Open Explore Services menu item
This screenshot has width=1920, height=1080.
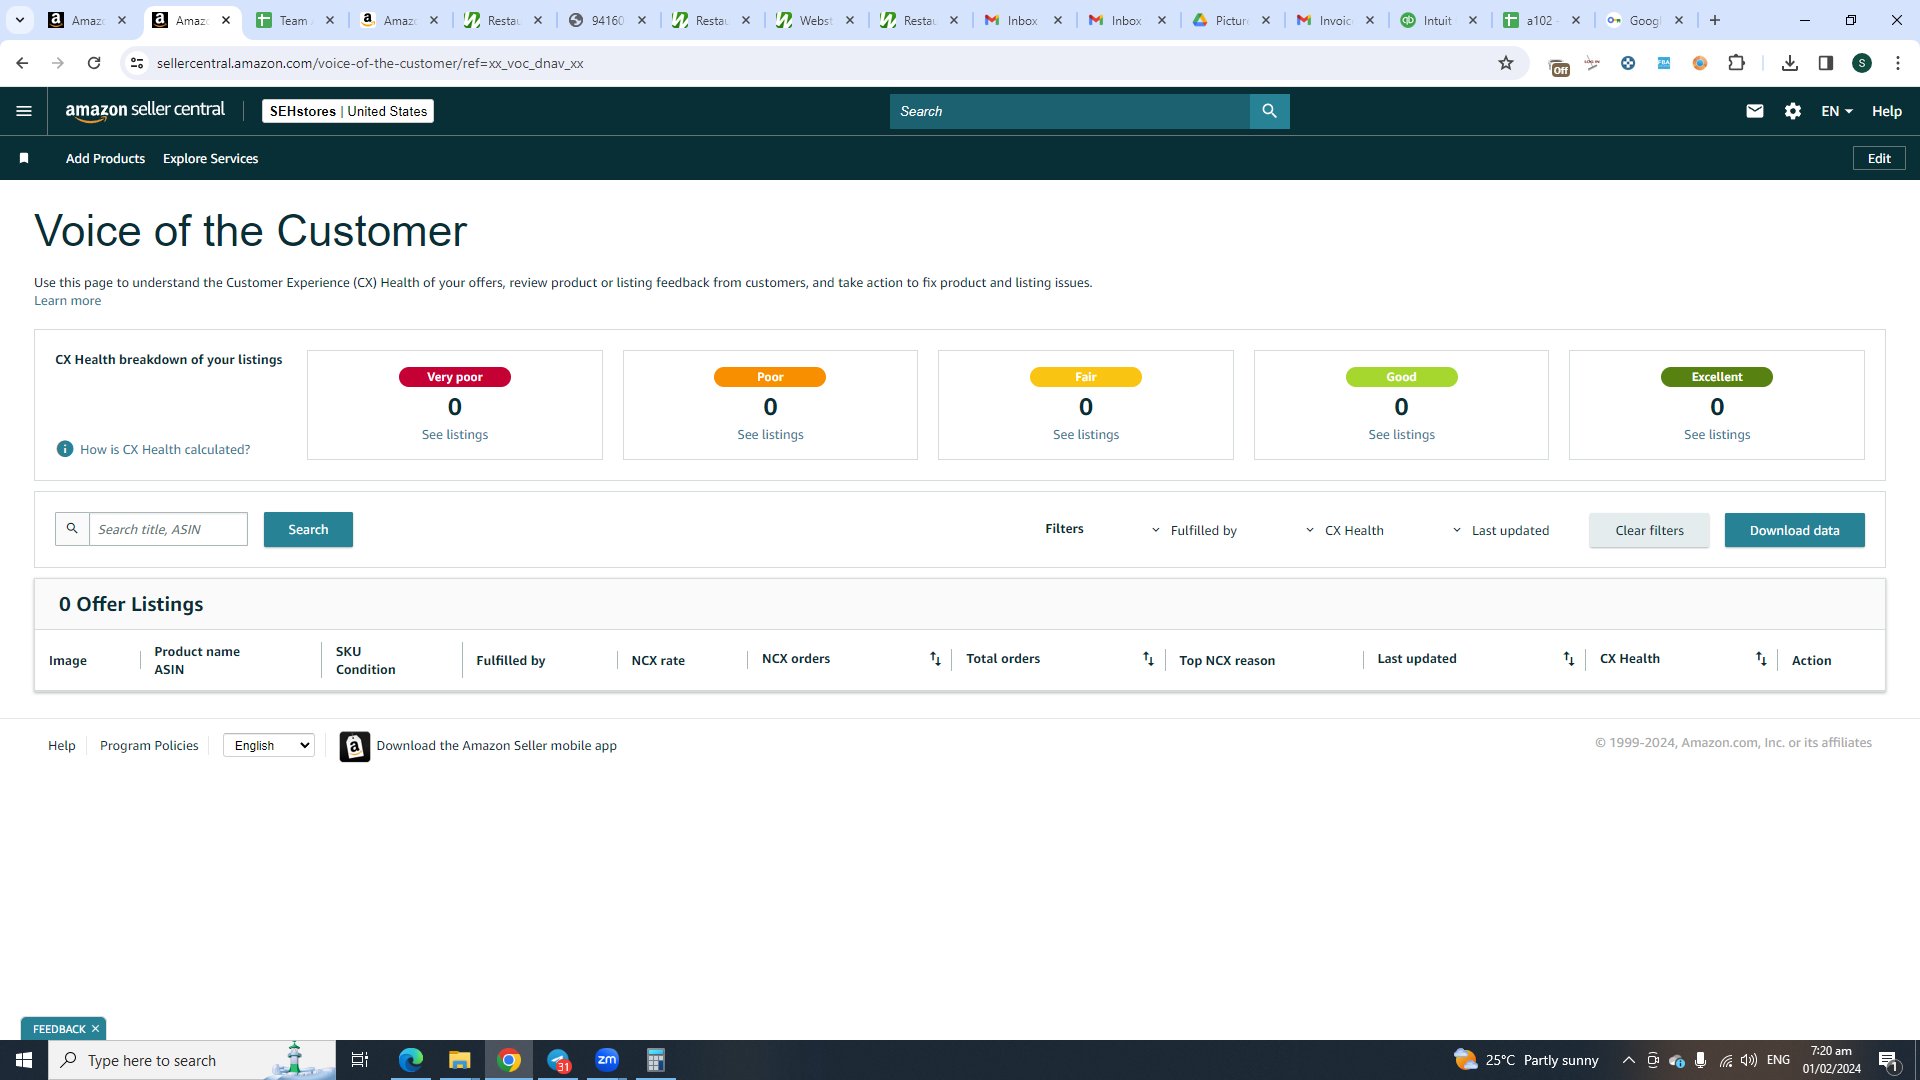[x=210, y=158]
